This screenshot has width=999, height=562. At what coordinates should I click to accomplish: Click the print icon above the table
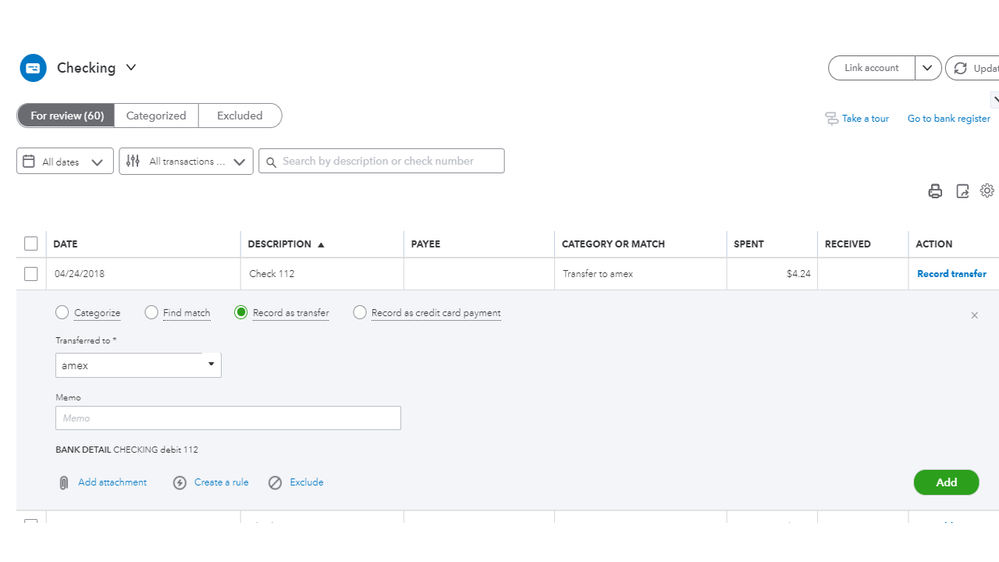[x=935, y=191]
